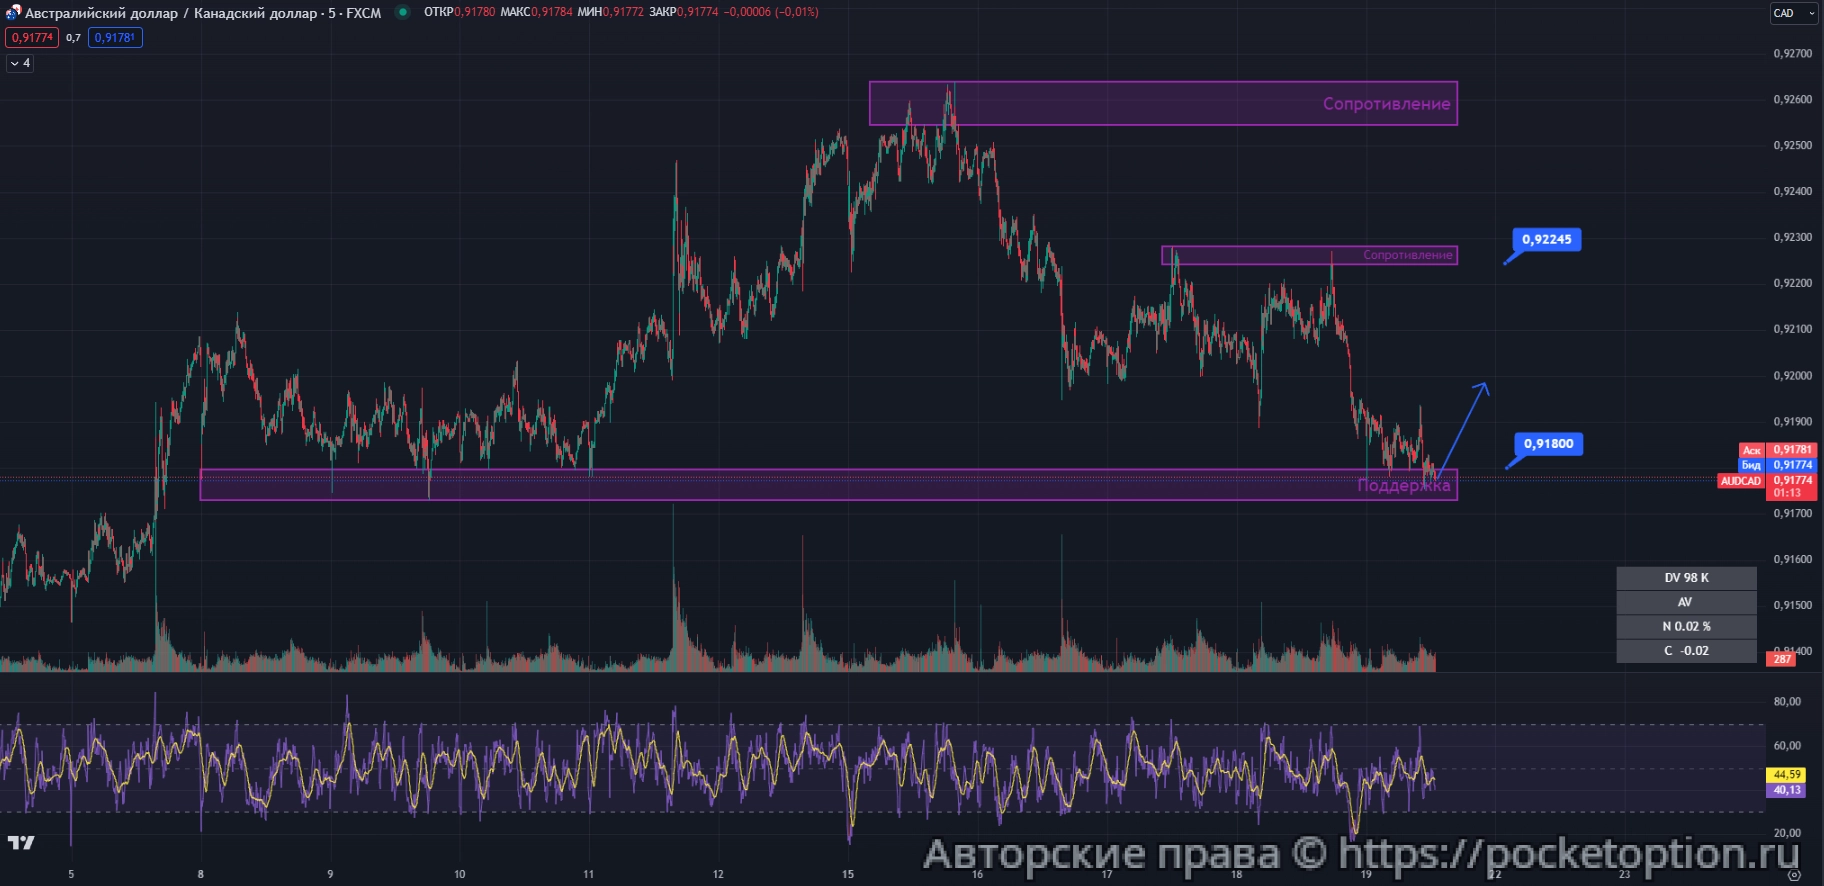
Task: Click the TradingView logo icon
Action: (21, 843)
